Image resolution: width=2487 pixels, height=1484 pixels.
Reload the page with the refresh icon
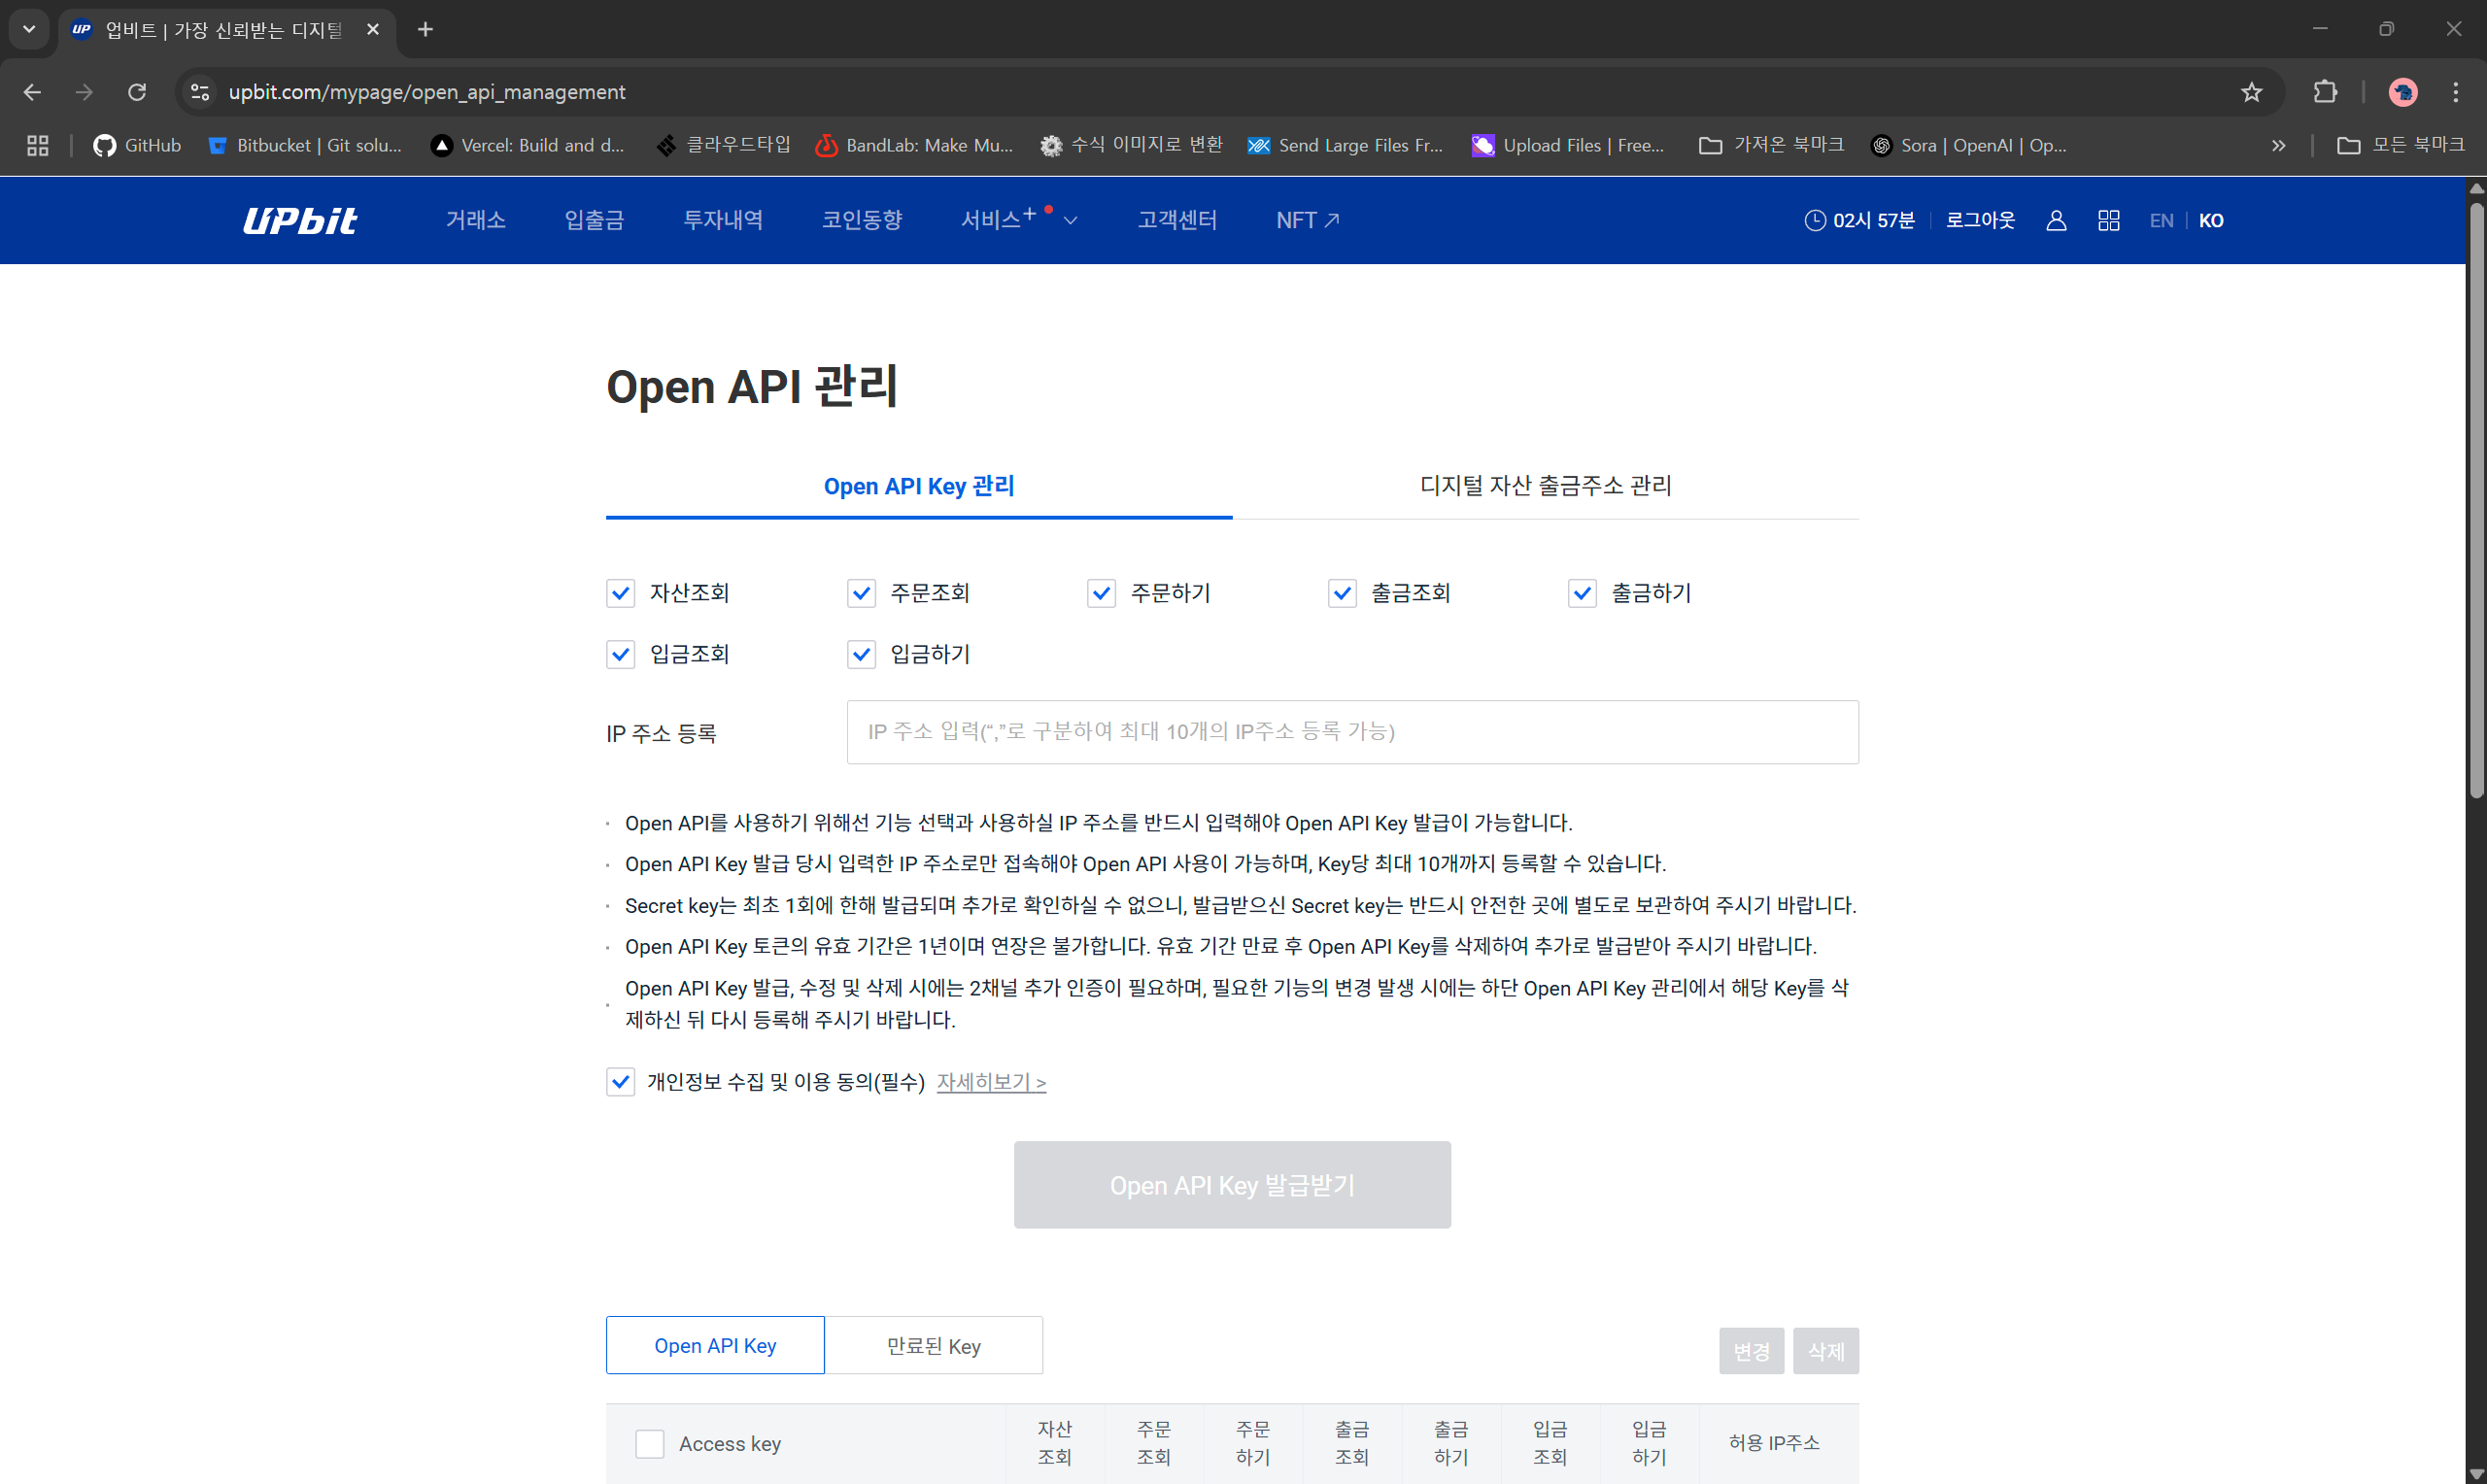(137, 92)
